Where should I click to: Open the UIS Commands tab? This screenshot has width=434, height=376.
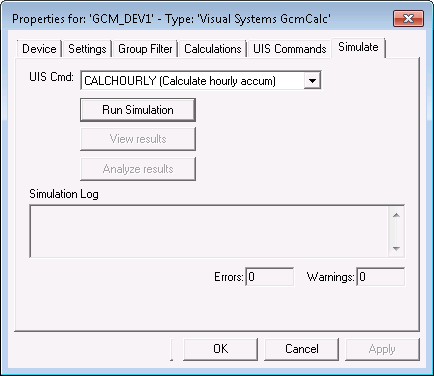(x=289, y=49)
